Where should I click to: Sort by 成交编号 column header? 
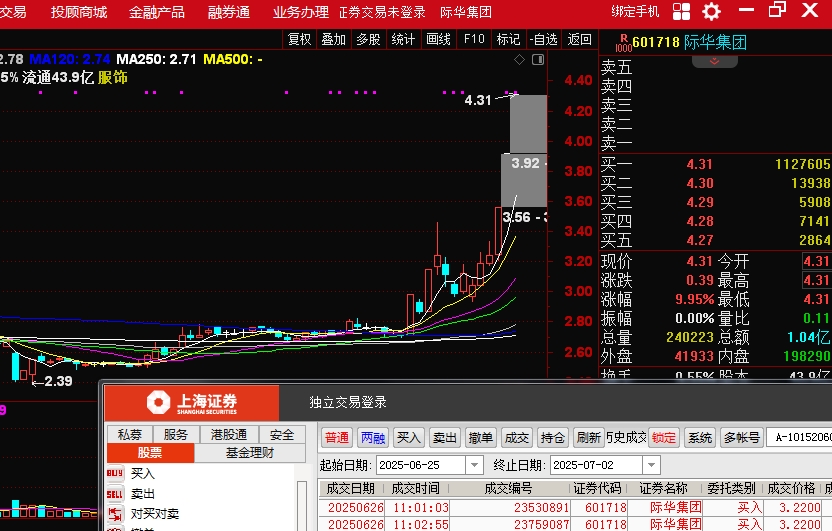click(509, 488)
